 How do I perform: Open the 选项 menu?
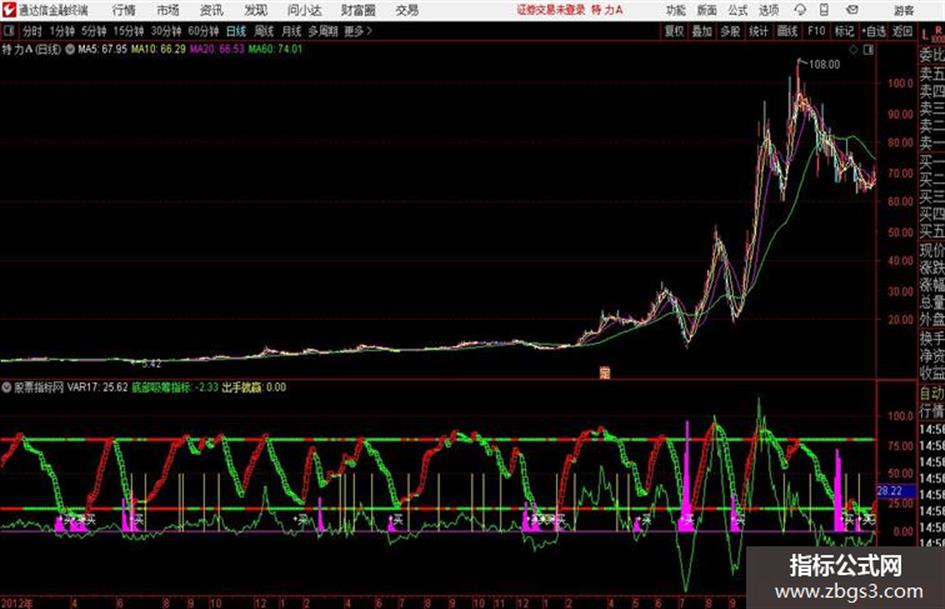click(768, 10)
